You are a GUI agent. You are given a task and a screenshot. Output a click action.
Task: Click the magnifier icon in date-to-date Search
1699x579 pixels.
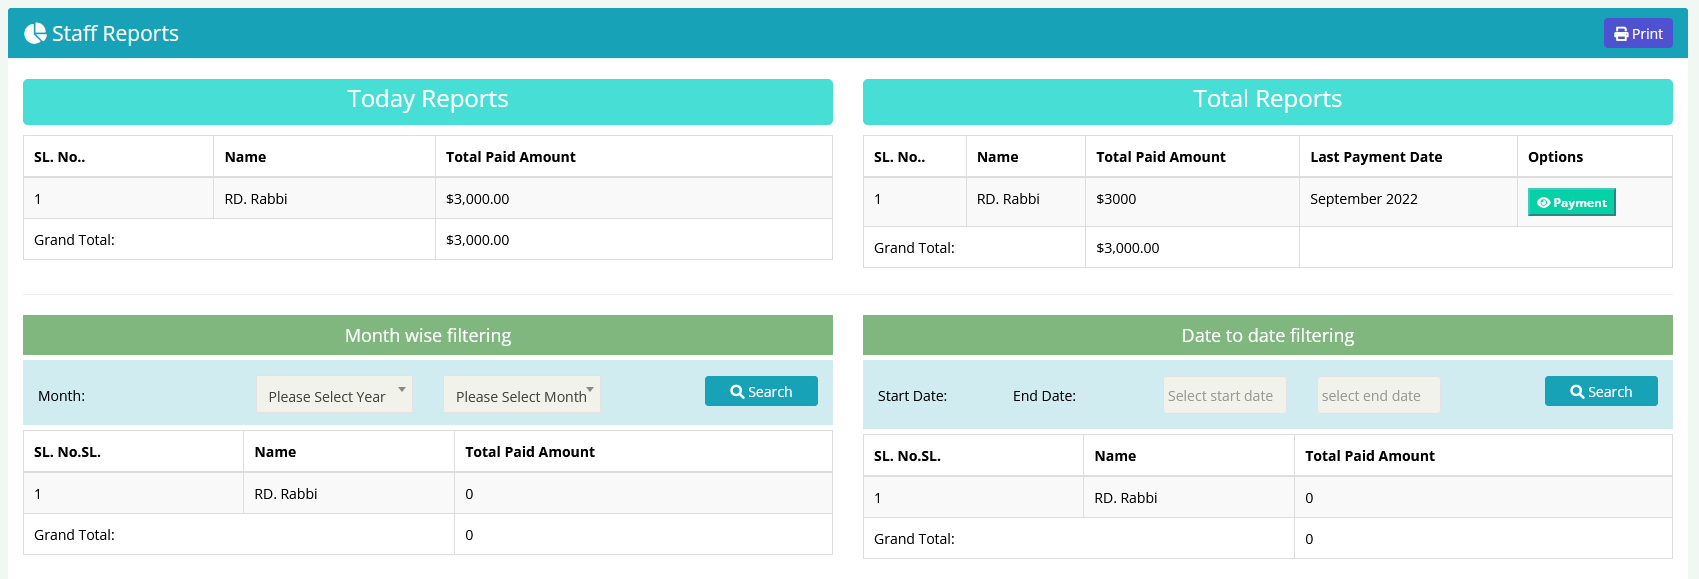pyautogui.click(x=1577, y=392)
